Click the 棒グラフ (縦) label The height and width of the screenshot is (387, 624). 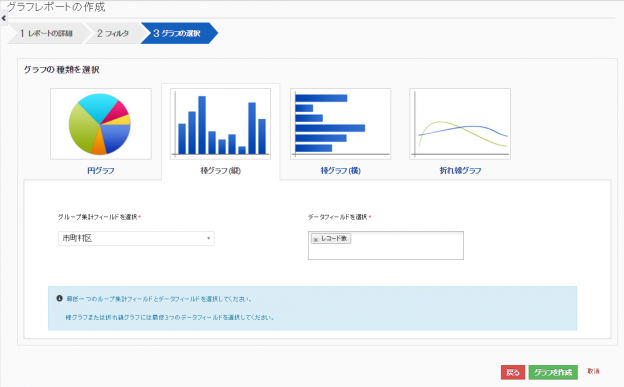point(220,170)
